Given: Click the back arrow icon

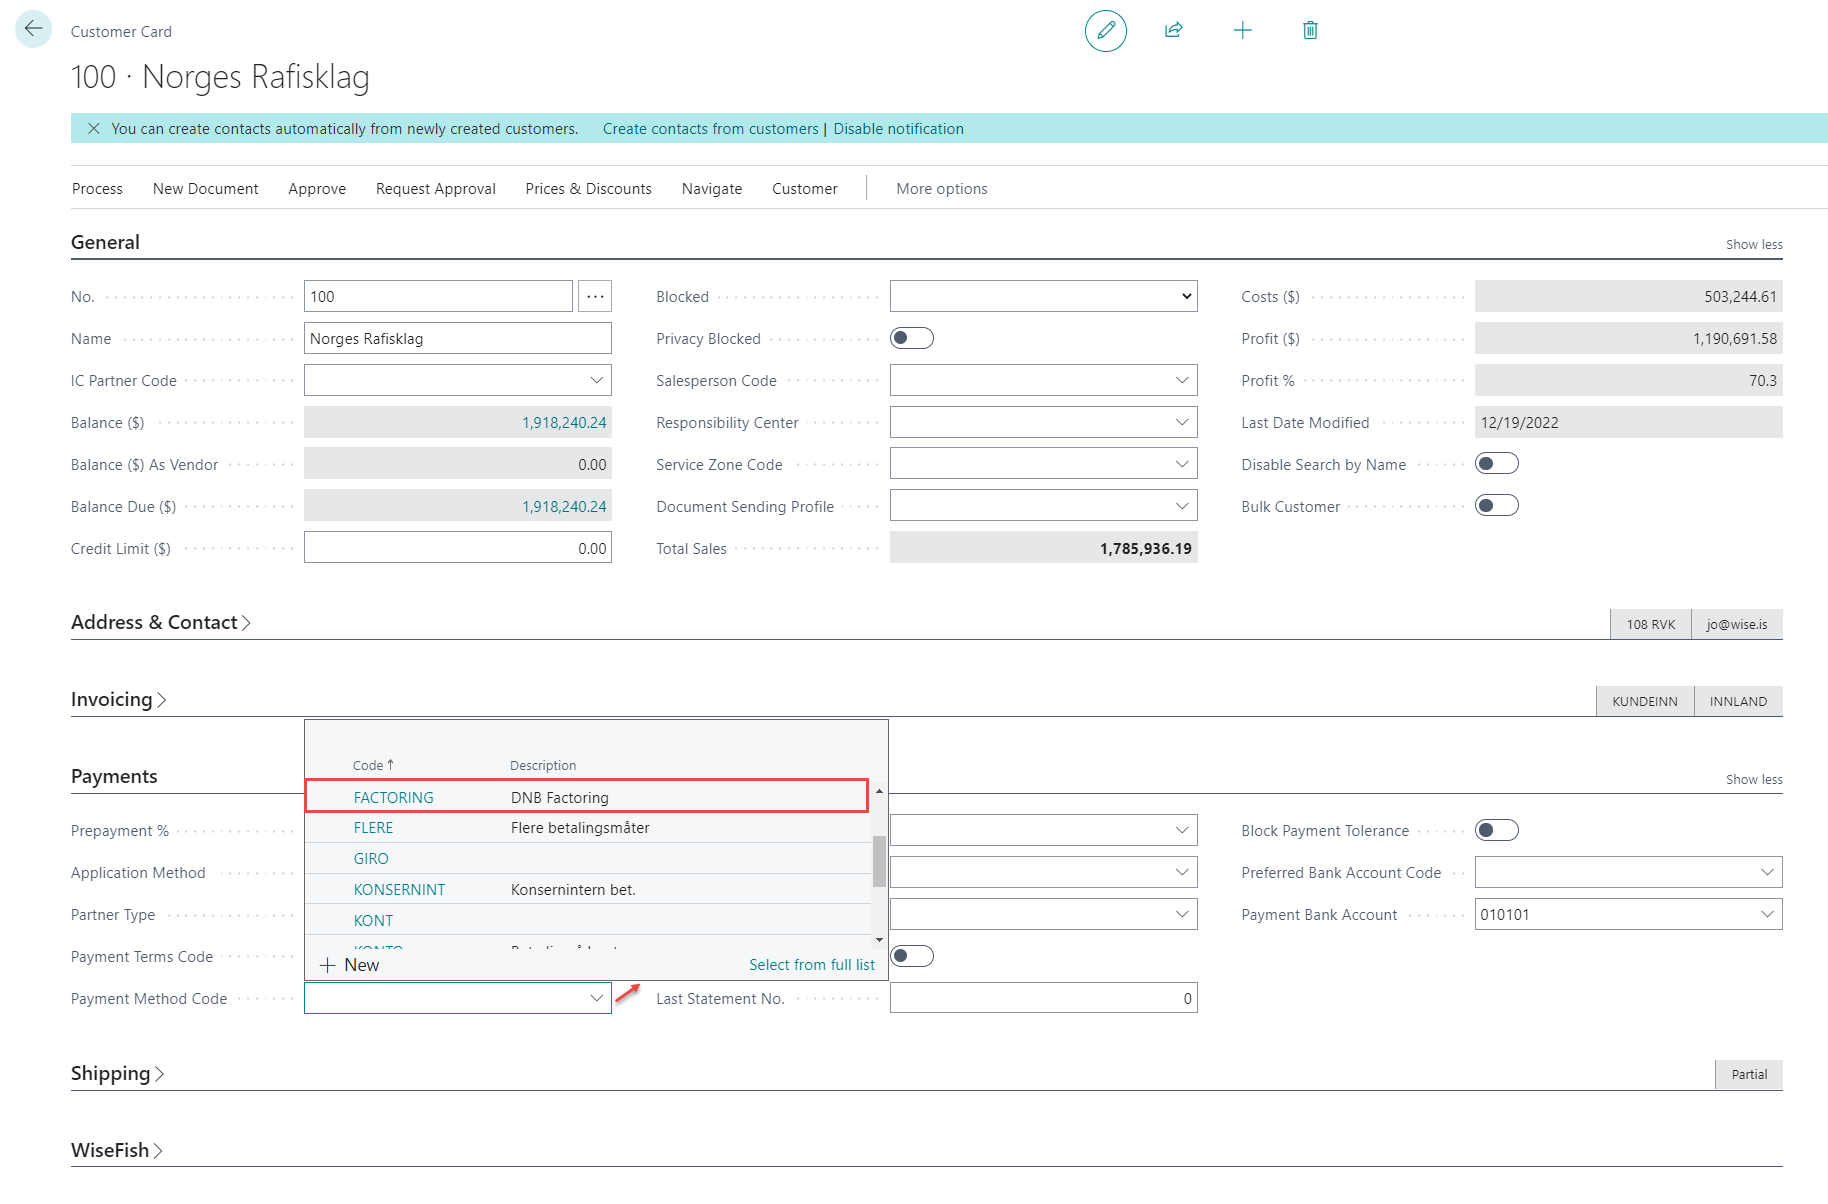Looking at the screenshot, I should 33,30.
